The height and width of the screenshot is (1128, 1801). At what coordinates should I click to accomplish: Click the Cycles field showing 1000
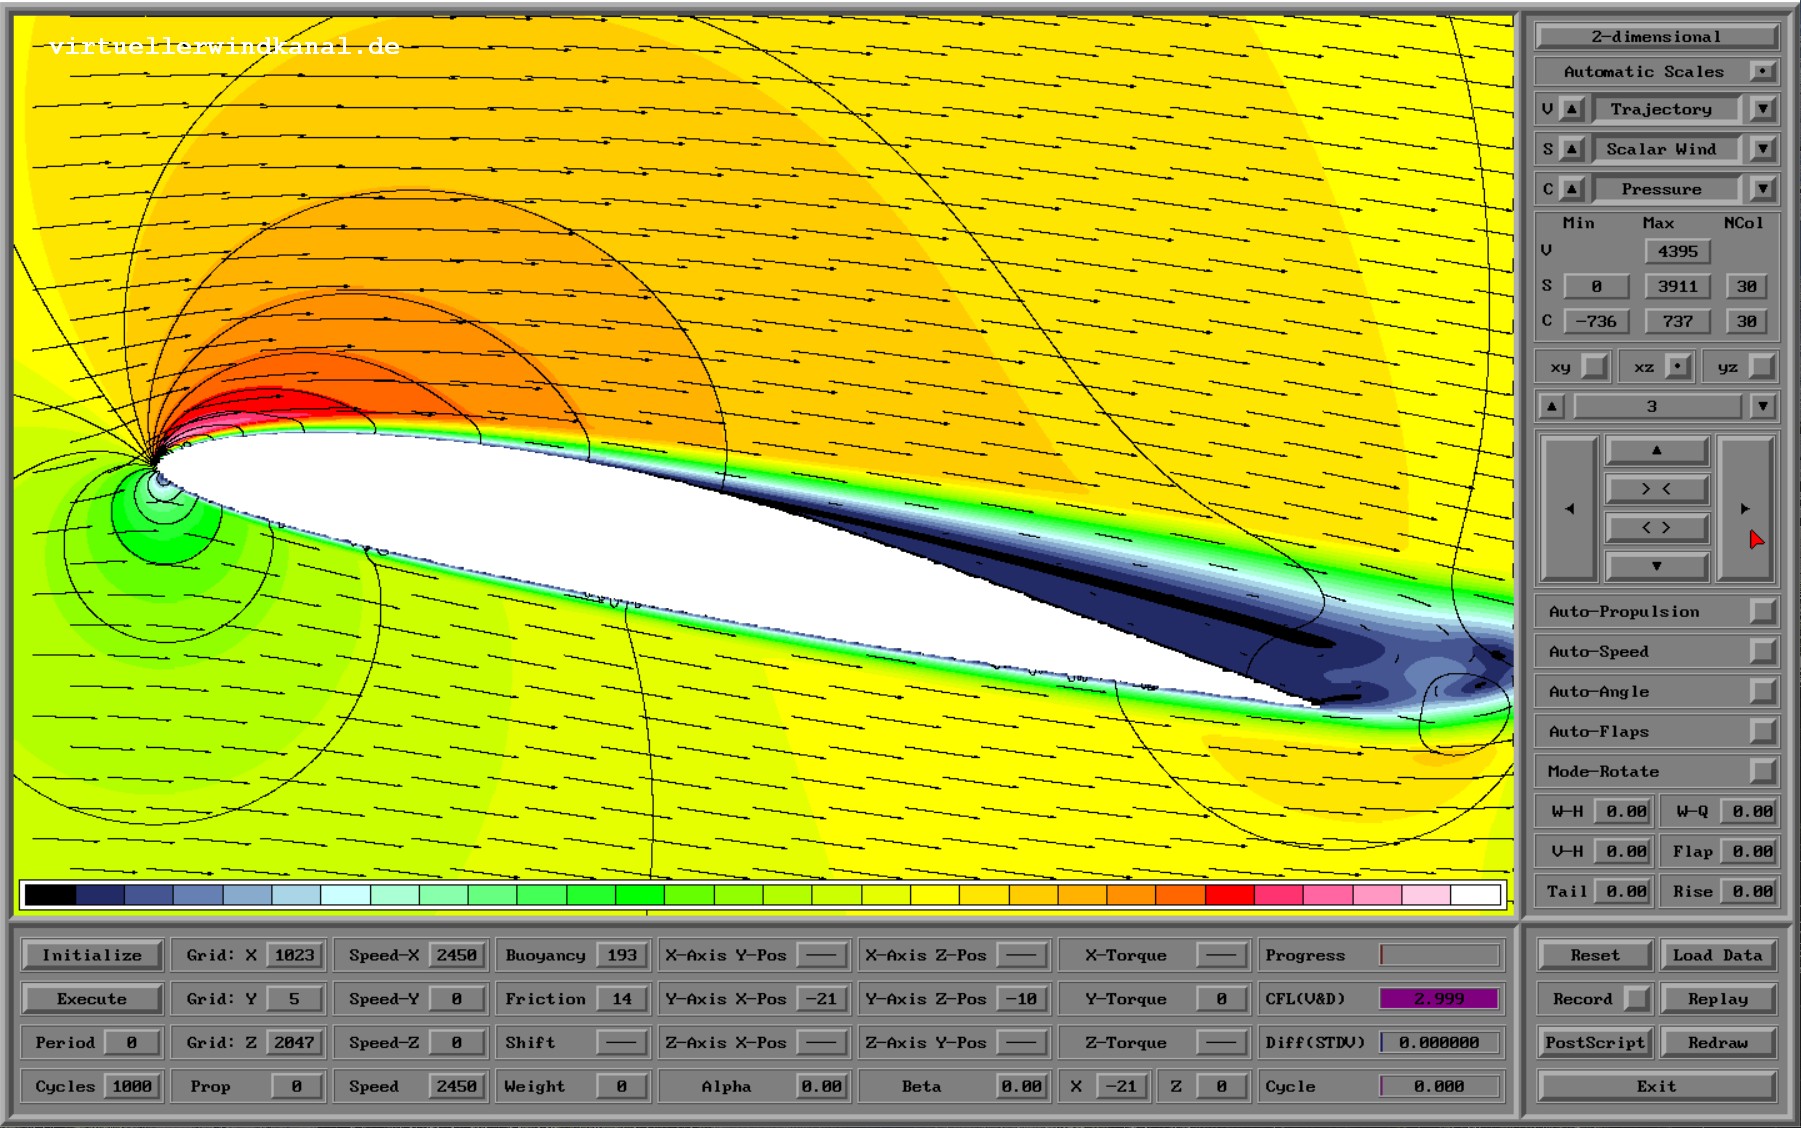(131, 1086)
